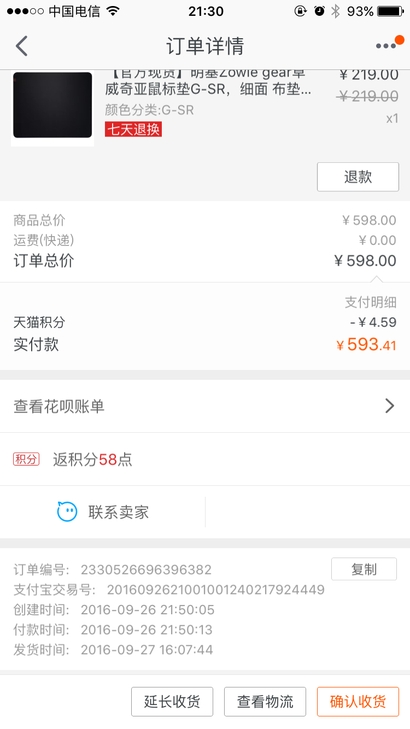The image size is (410, 729).
Task: Tap the 积分 points badge icon
Action: [26, 459]
